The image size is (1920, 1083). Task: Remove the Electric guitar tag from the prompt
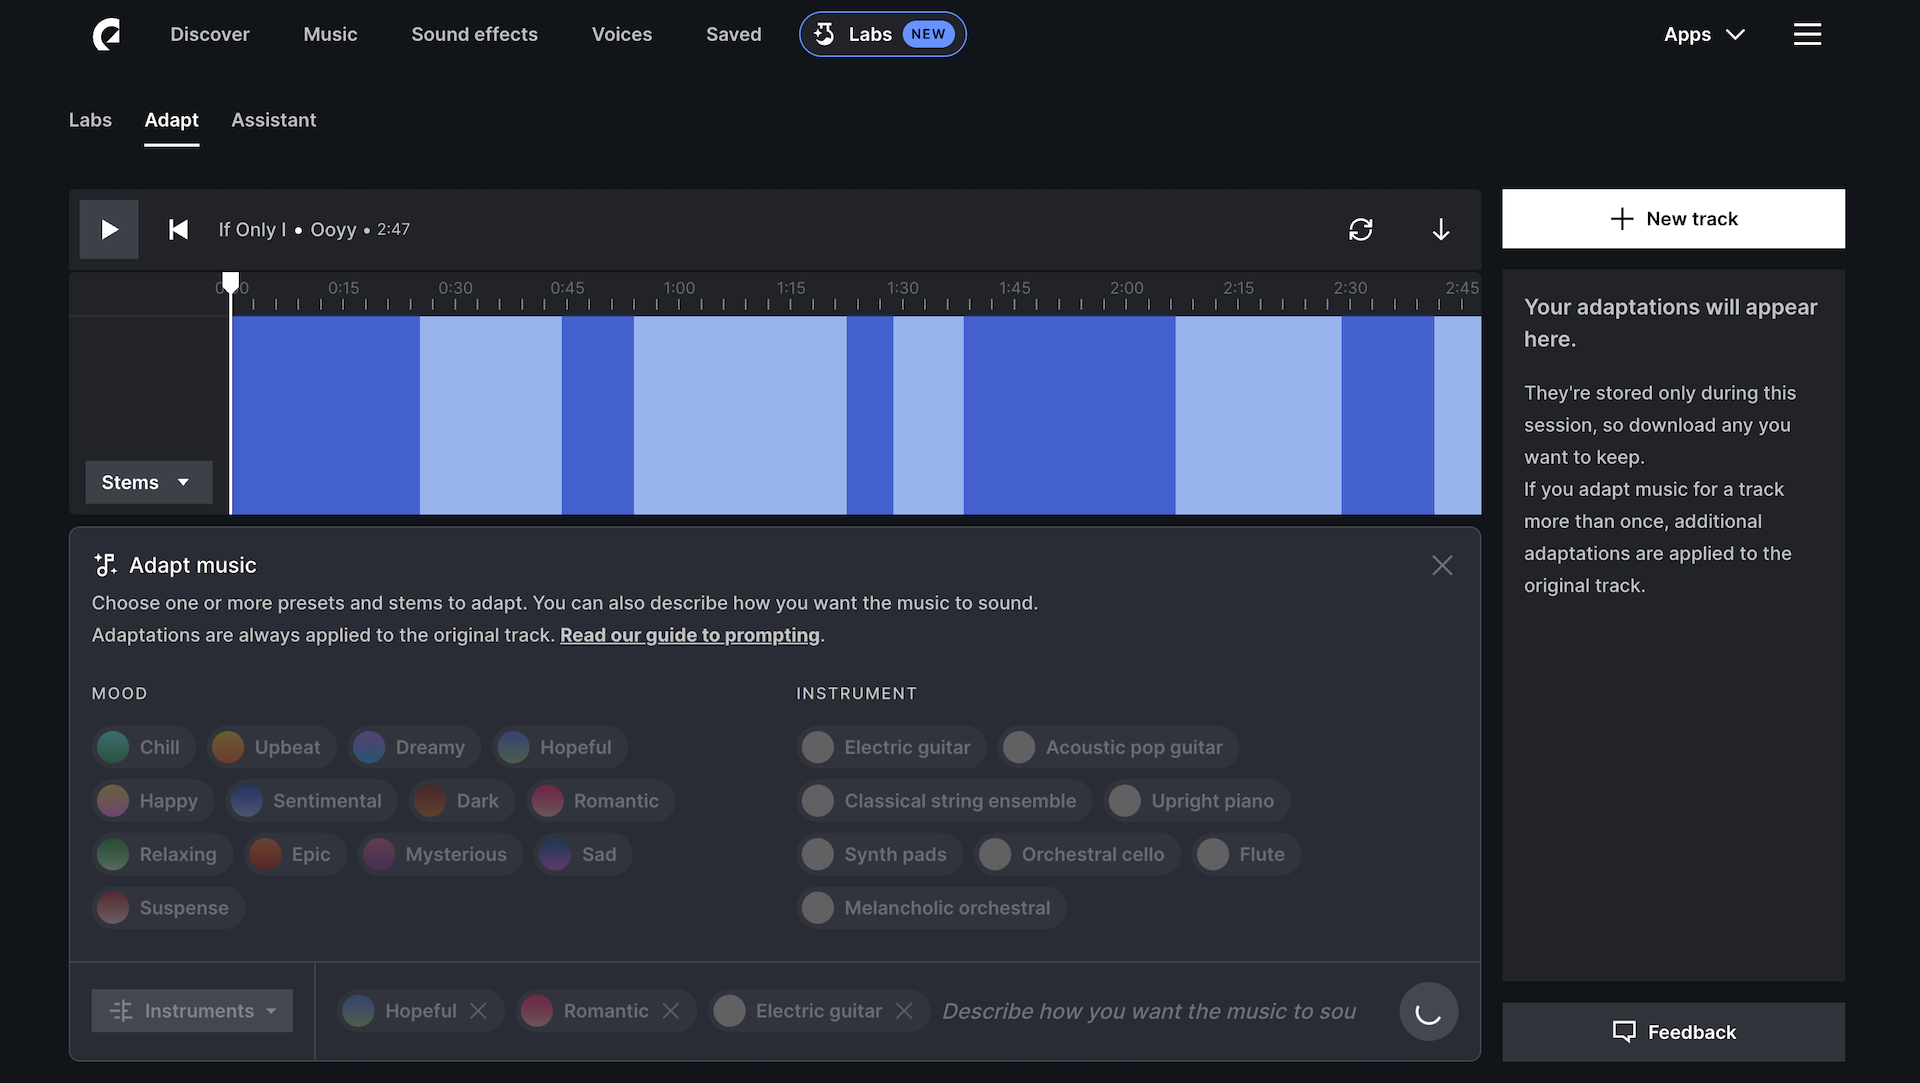[904, 1011]
